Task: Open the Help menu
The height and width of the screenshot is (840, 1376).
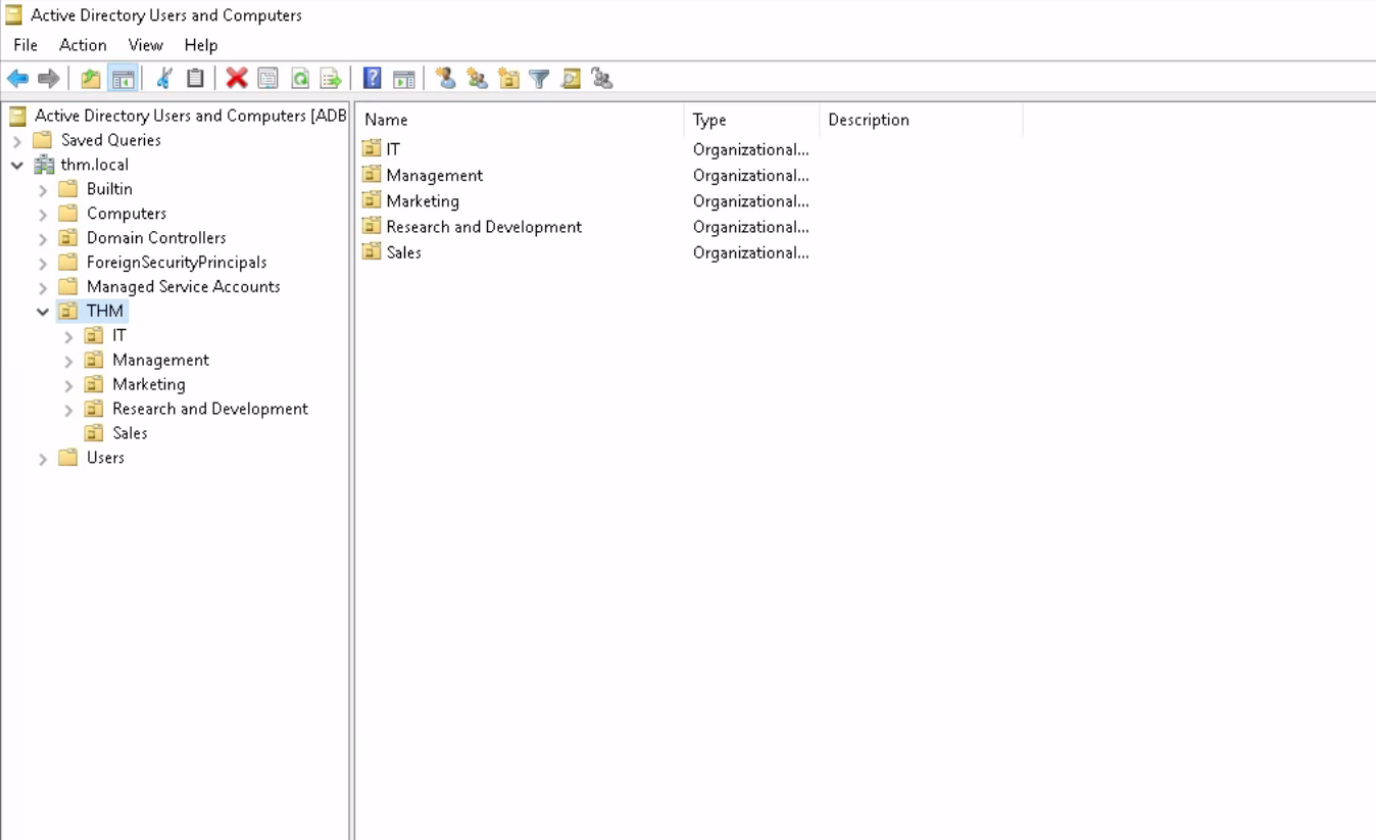Action: tap(201, 45)
